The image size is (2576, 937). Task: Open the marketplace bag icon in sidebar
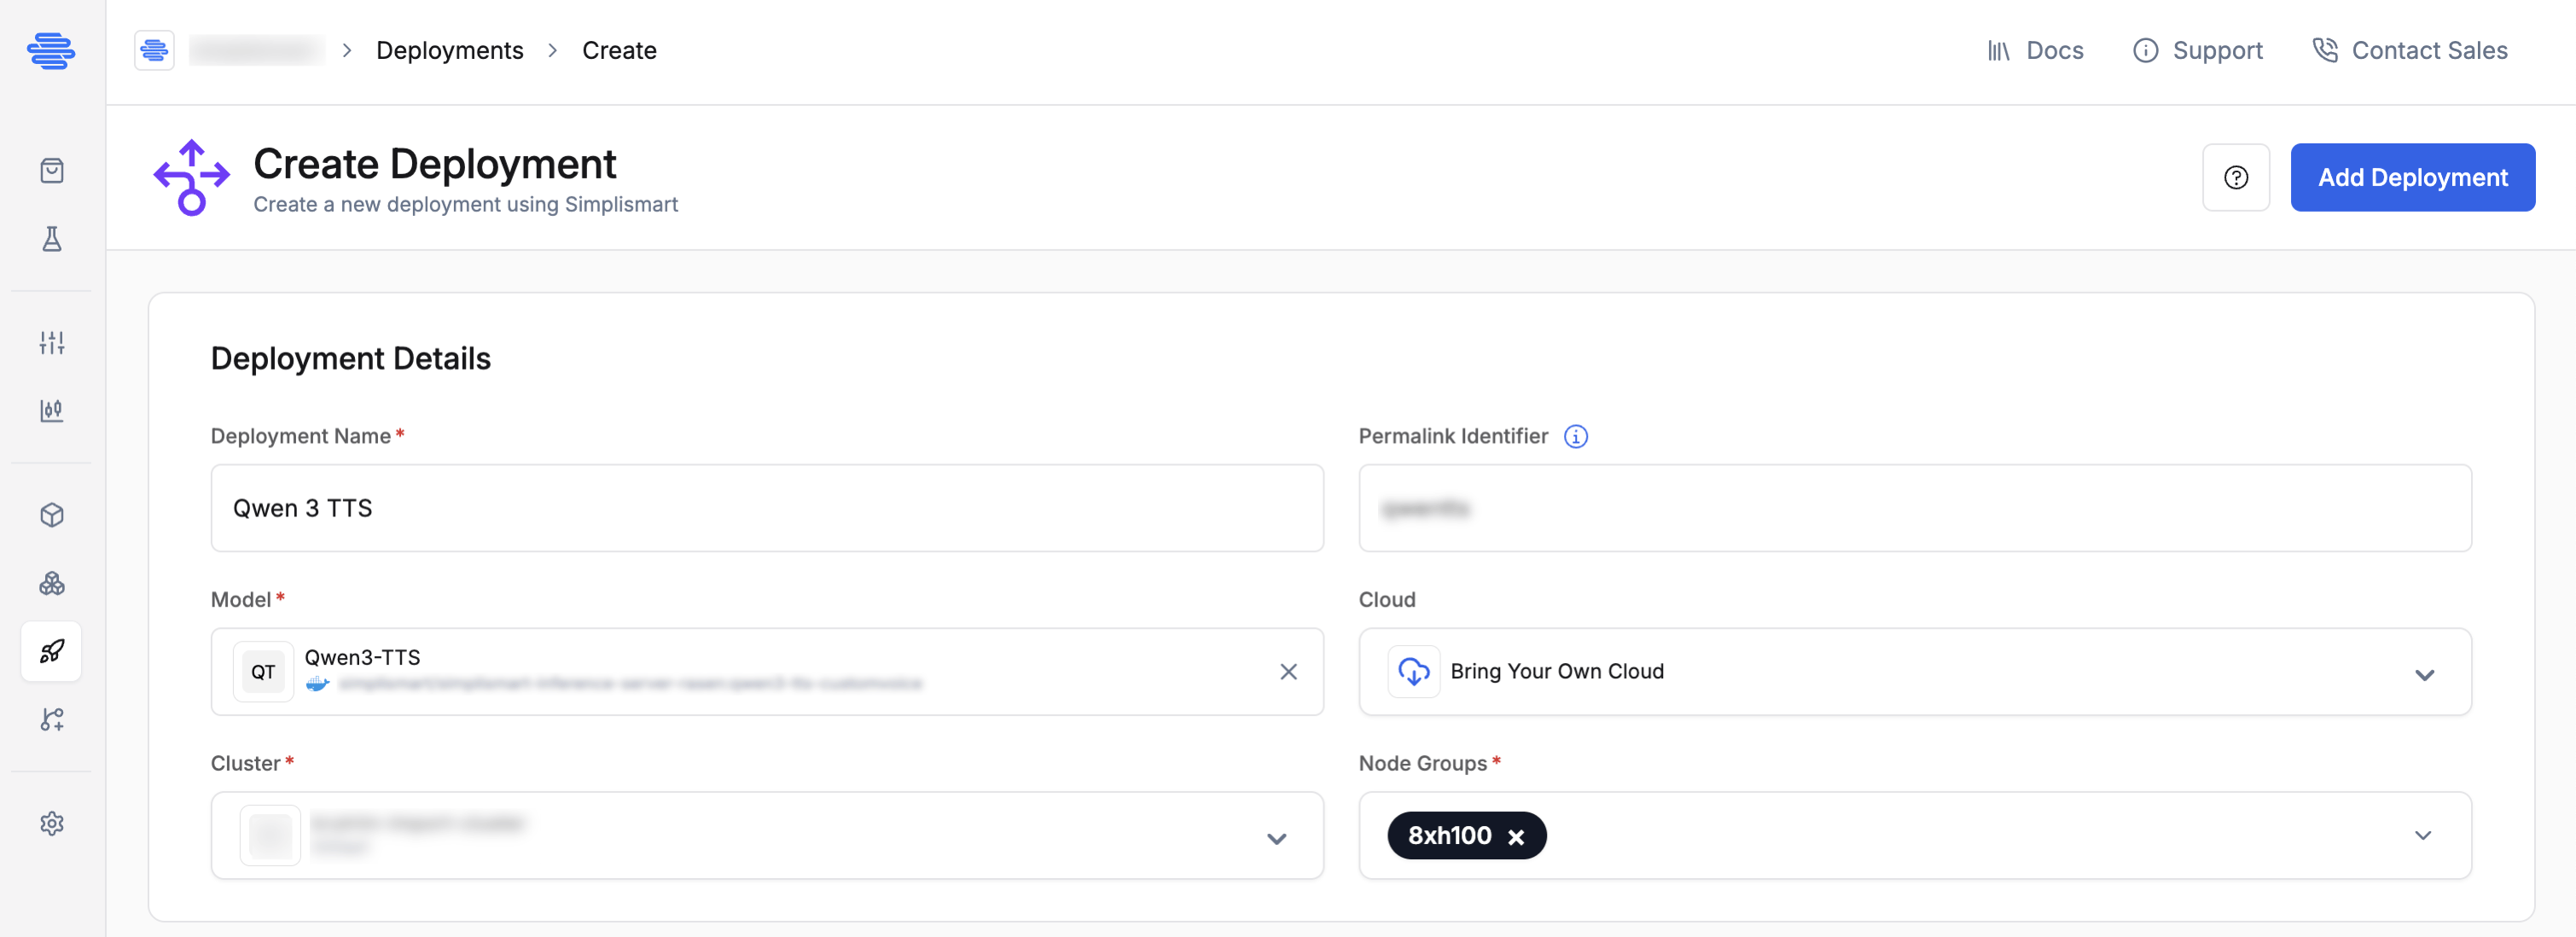52,171
